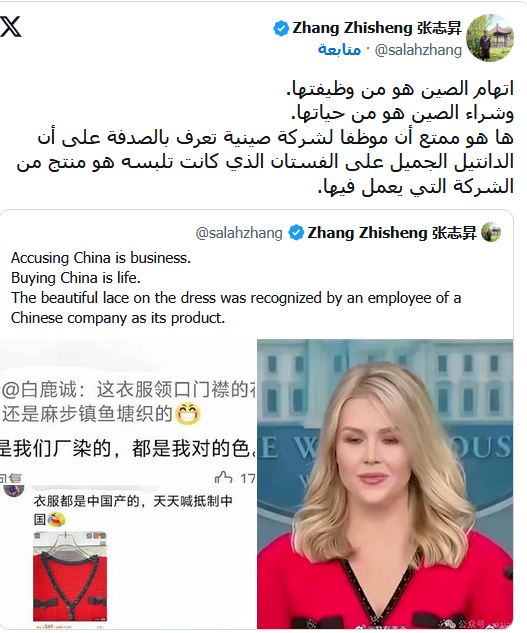
Task: Click the laughing emoji after 国
Action: pos(56,519)
